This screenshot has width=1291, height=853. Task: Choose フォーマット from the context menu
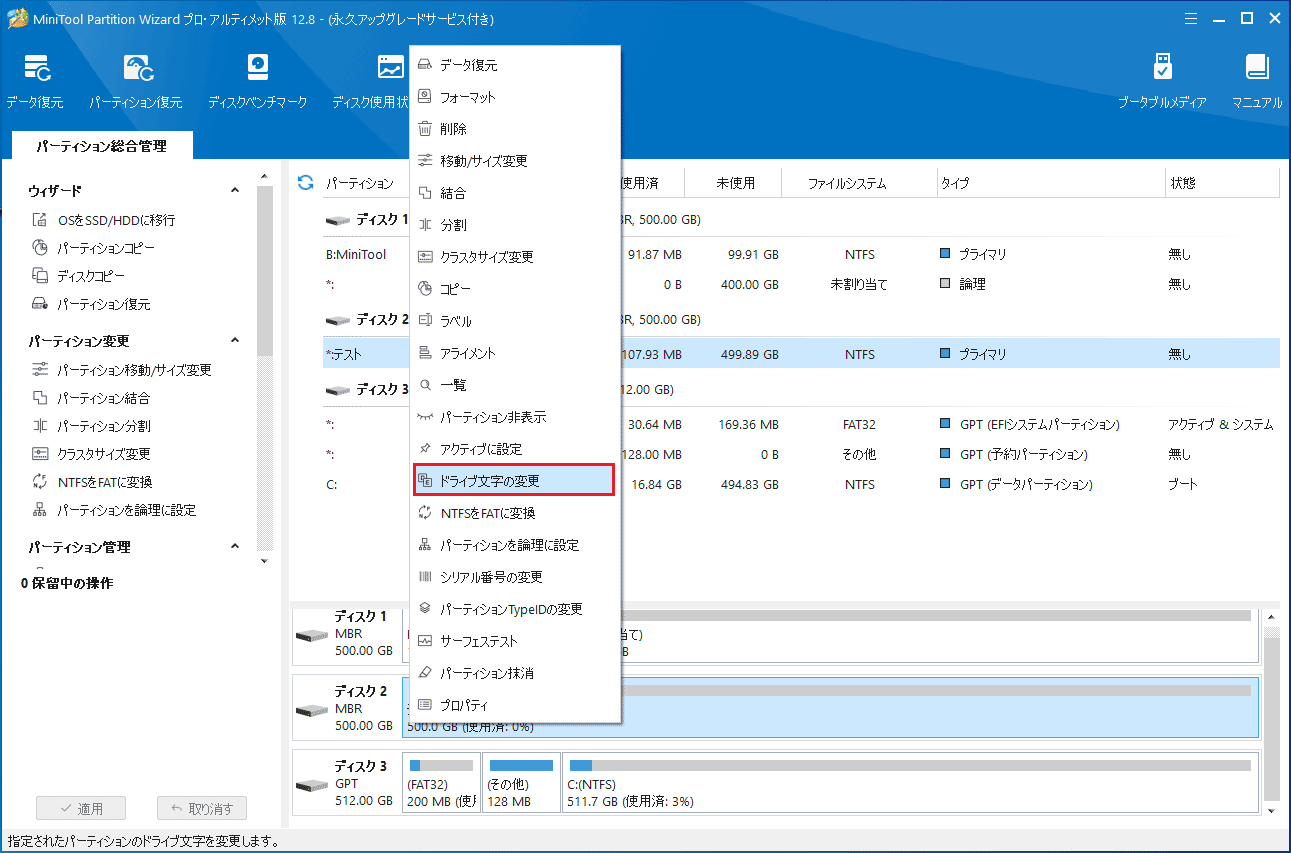pyautogui.click(x=467, y=97)
